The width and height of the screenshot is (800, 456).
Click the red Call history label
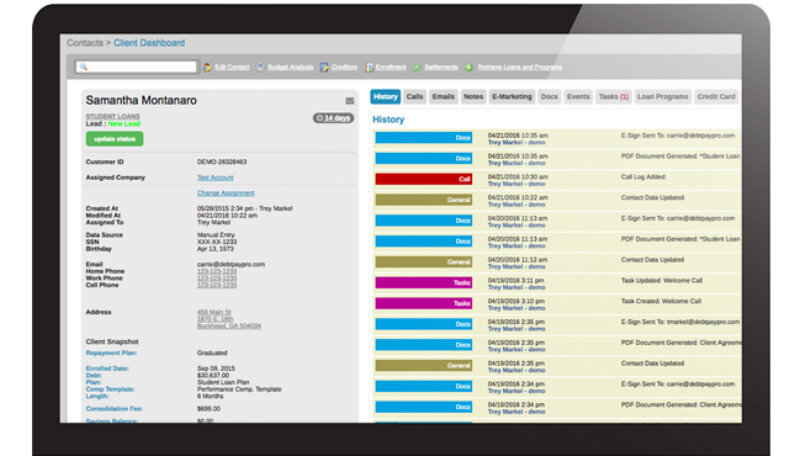point(424,179)
